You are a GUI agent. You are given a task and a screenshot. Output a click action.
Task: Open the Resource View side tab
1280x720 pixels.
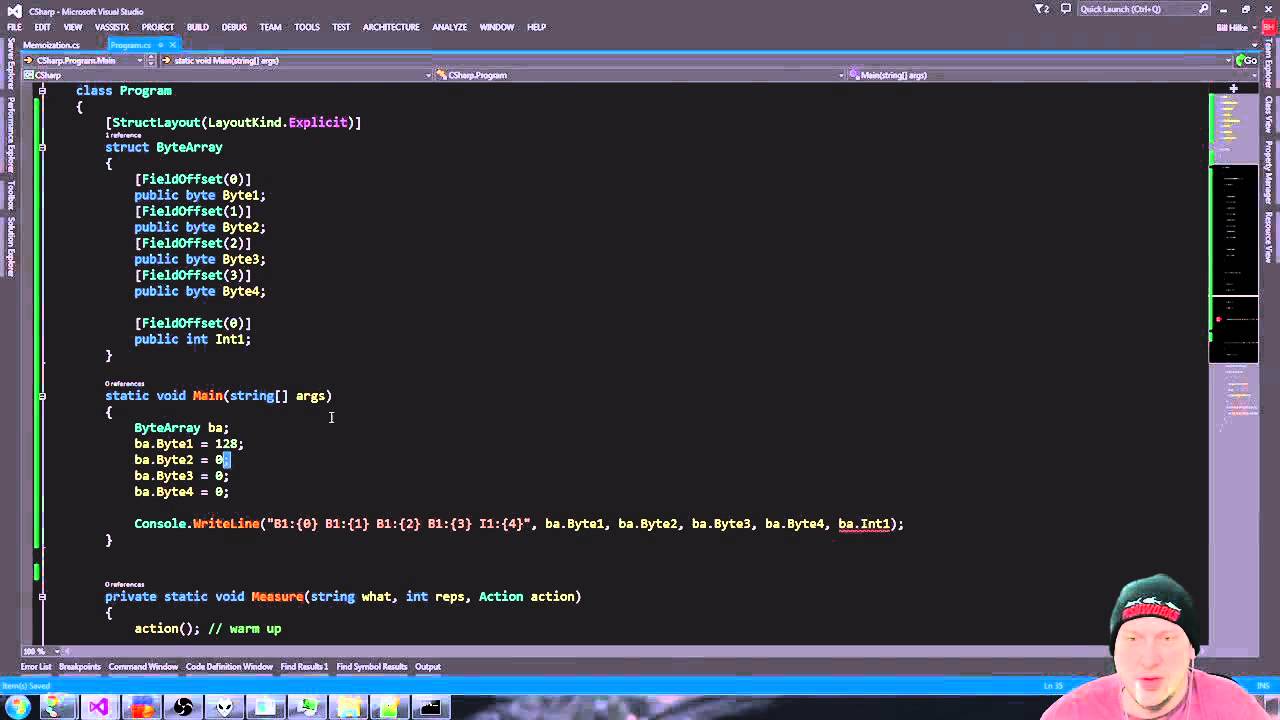[1269, 238]
